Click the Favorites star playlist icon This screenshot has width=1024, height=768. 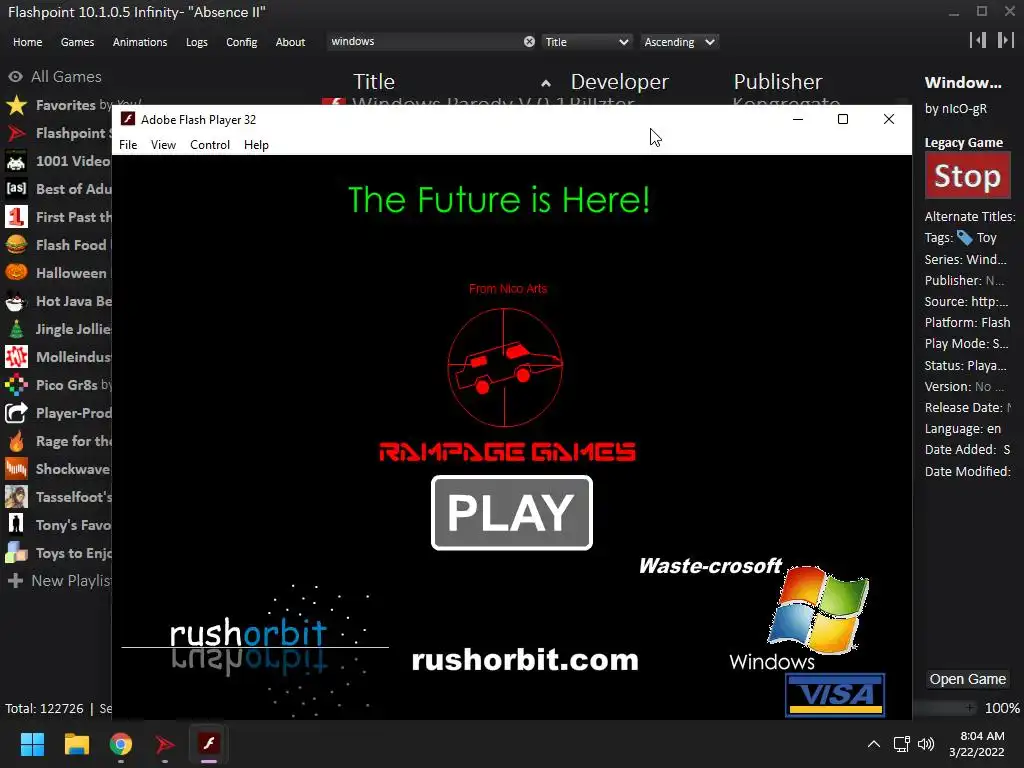[16, 105]
